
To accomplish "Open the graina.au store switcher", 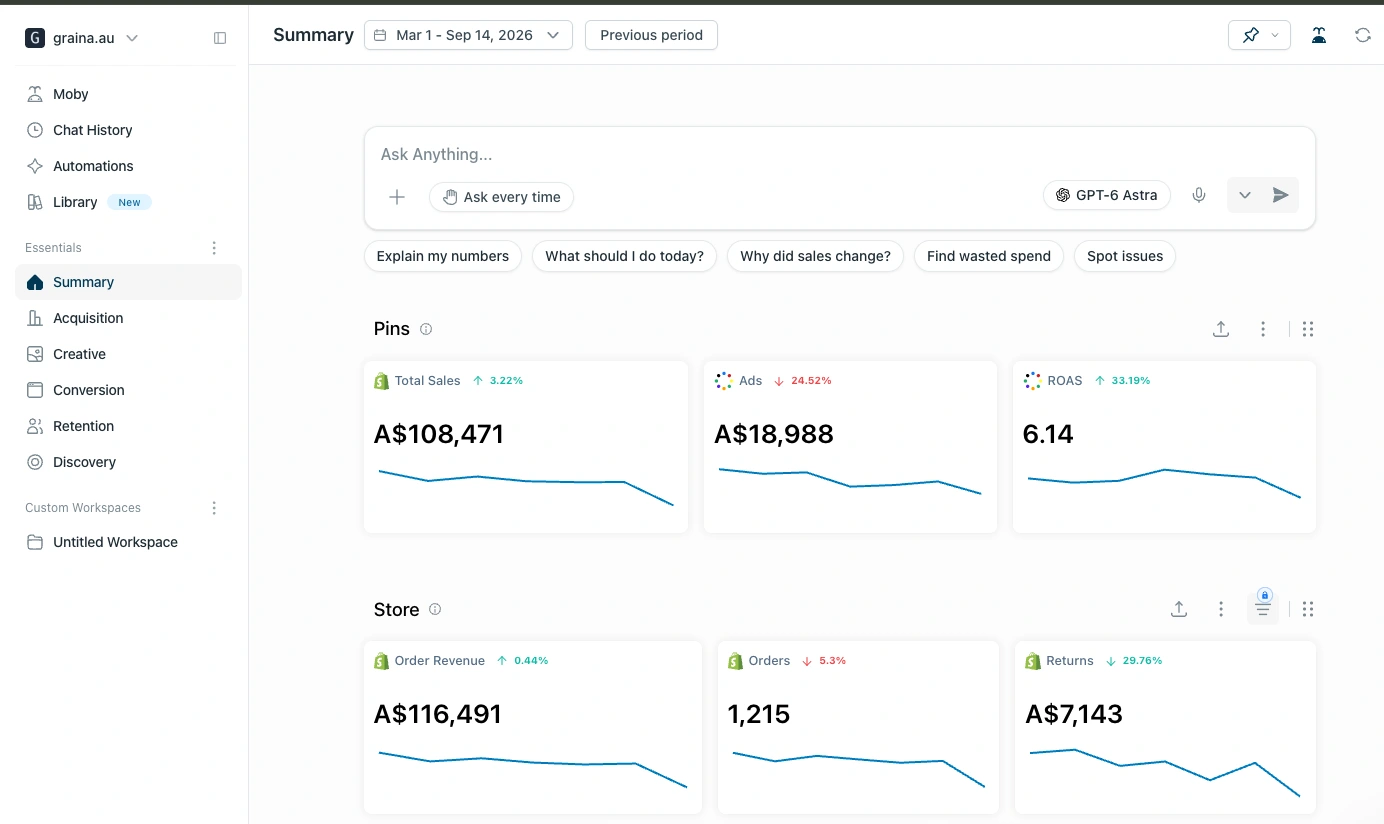I will coord(82,38).
